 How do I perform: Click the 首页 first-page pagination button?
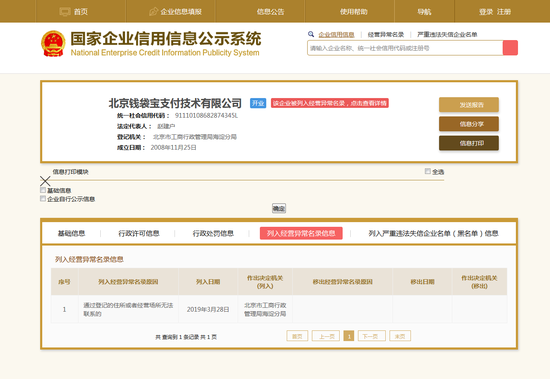coord(297,336)
